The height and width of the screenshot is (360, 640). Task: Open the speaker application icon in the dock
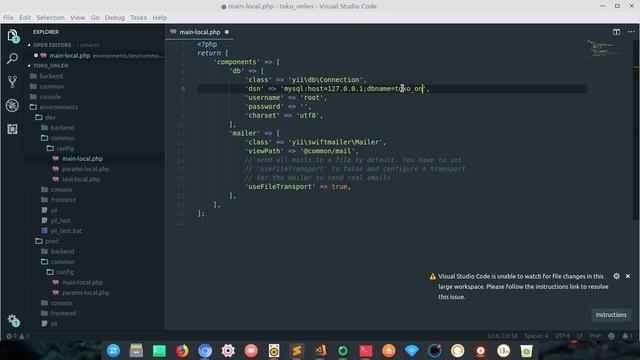274,351
